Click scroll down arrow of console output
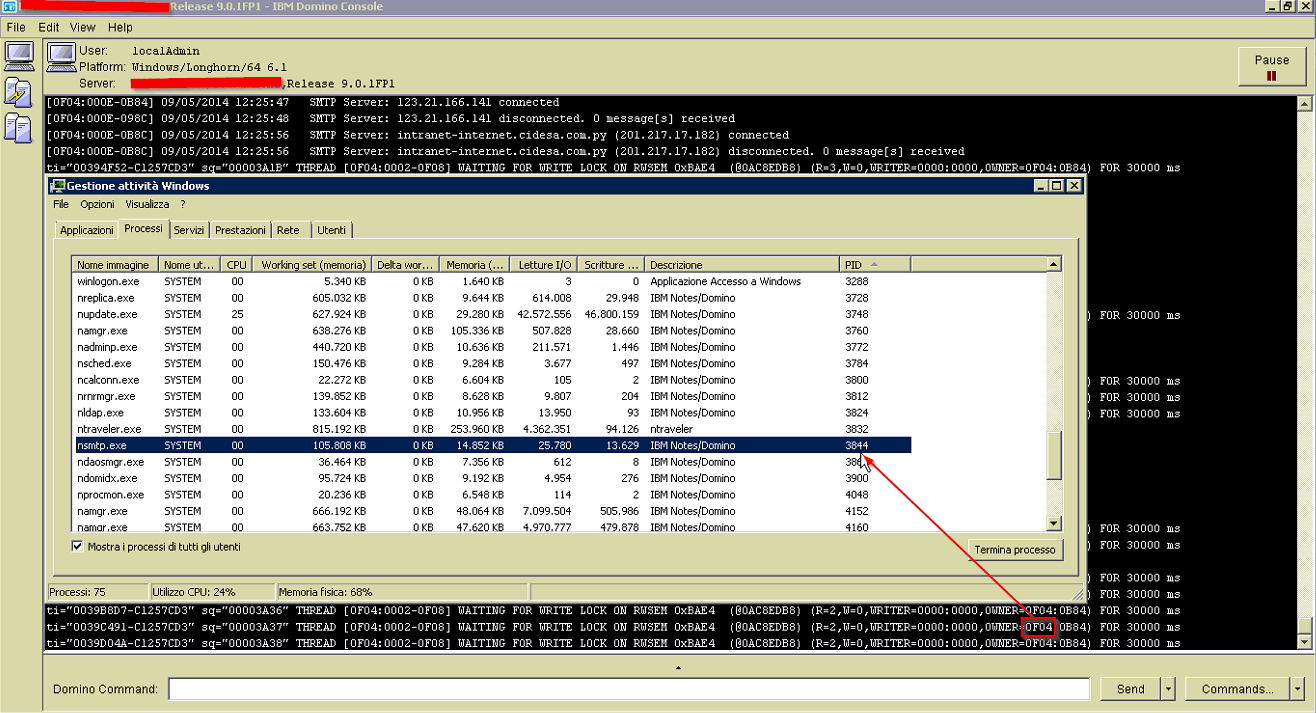The height and width of the screenshot is (713, 1316). coord(1304,641)
